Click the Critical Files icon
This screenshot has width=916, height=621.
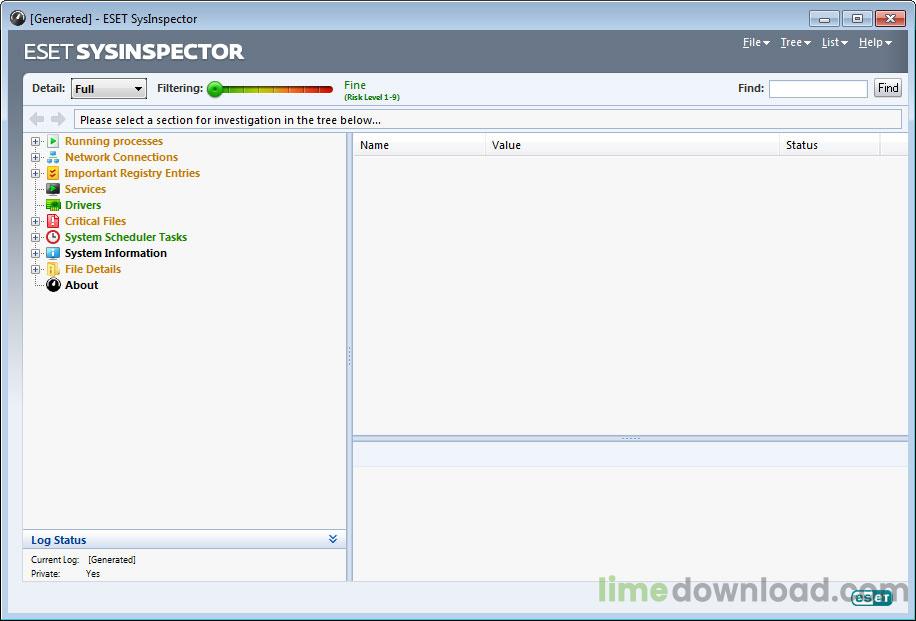coord(53,221)
